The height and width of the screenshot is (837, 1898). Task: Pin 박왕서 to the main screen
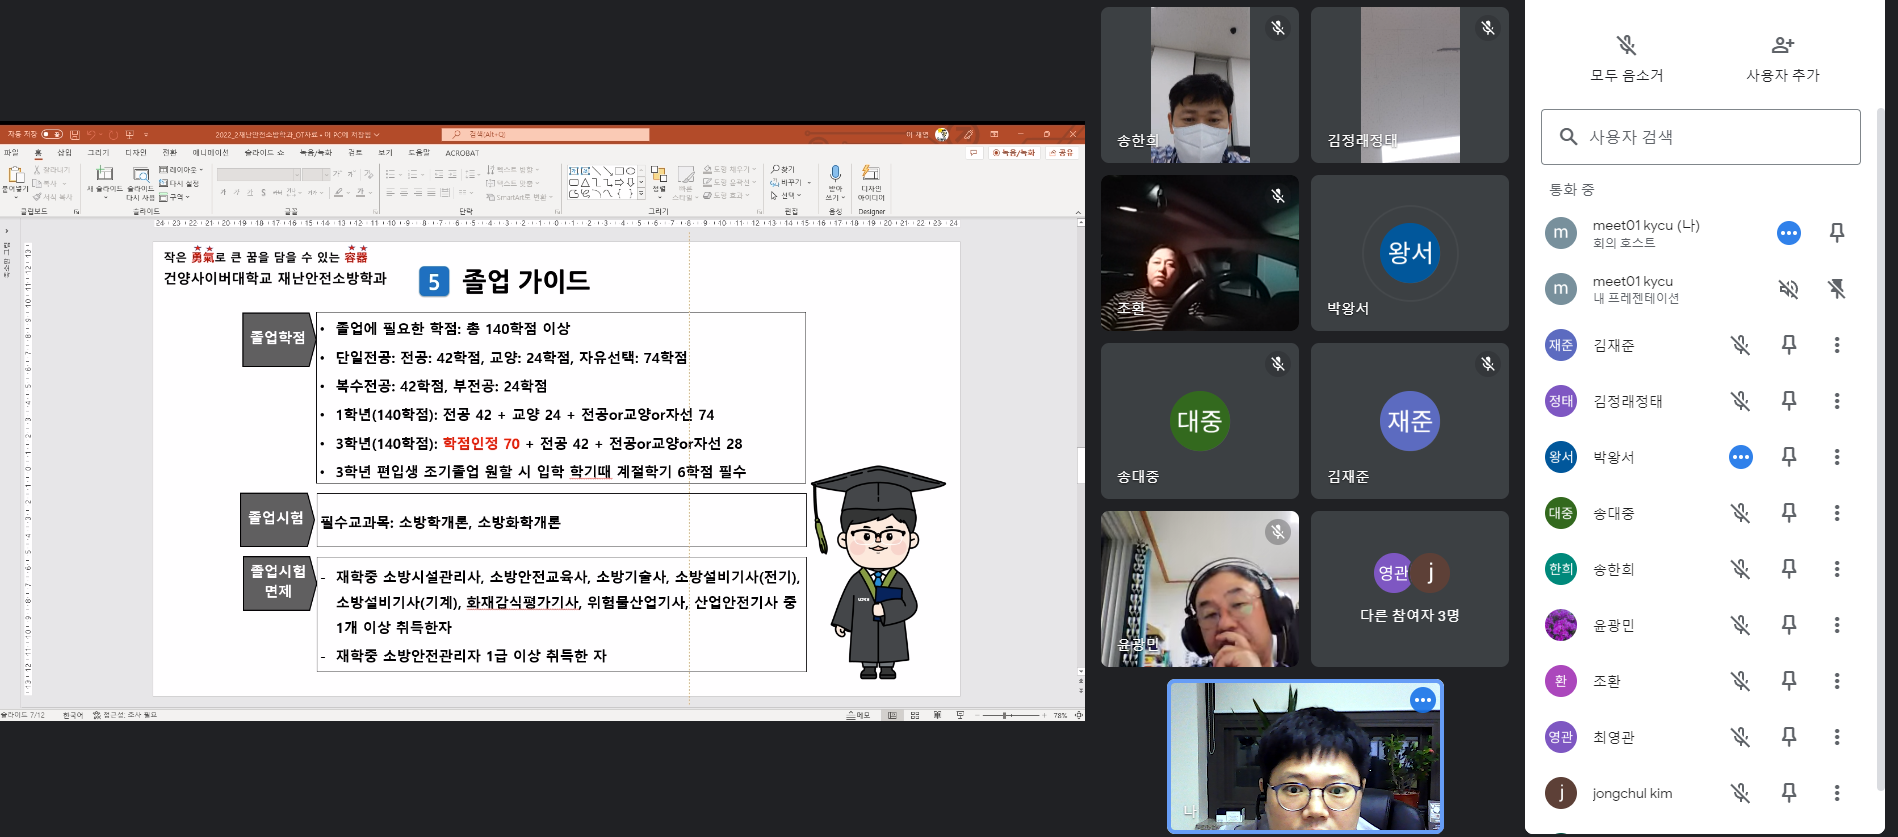(x=1788, y=457)
